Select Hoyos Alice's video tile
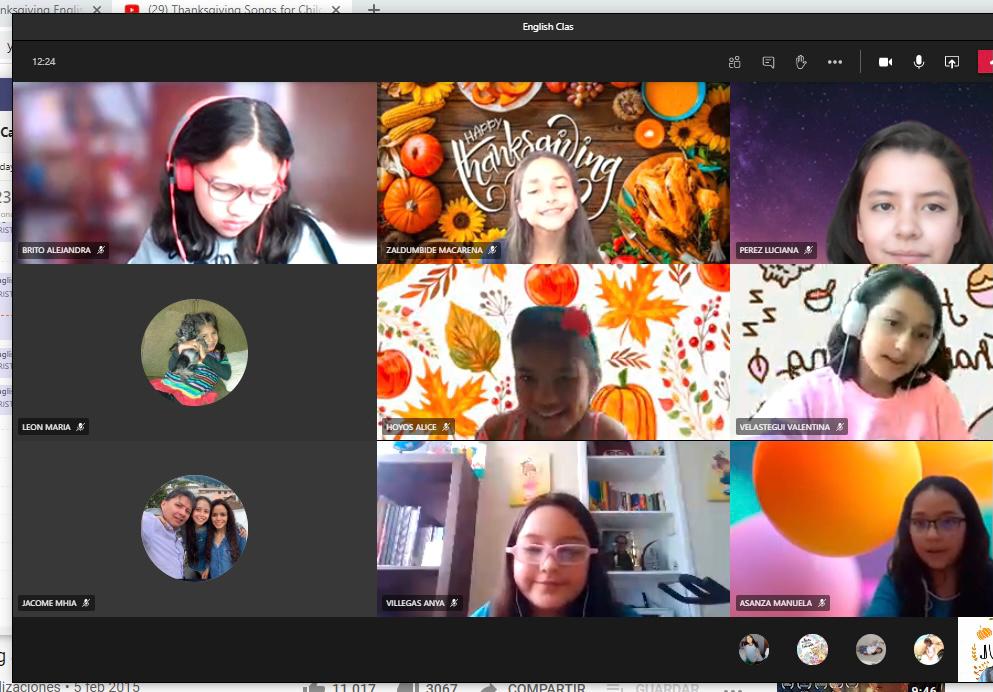Screen dimensions: 993x692 (x=553, y=352)
